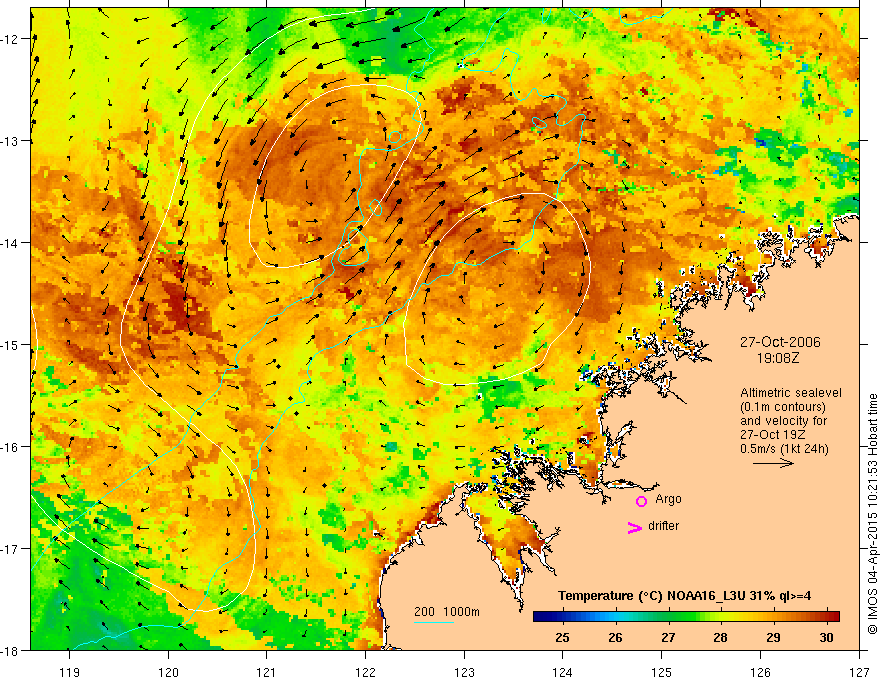The image size is (880, 680).
Task: Click the 'Altimetric sealevel' text
Action: coord(791,393)
